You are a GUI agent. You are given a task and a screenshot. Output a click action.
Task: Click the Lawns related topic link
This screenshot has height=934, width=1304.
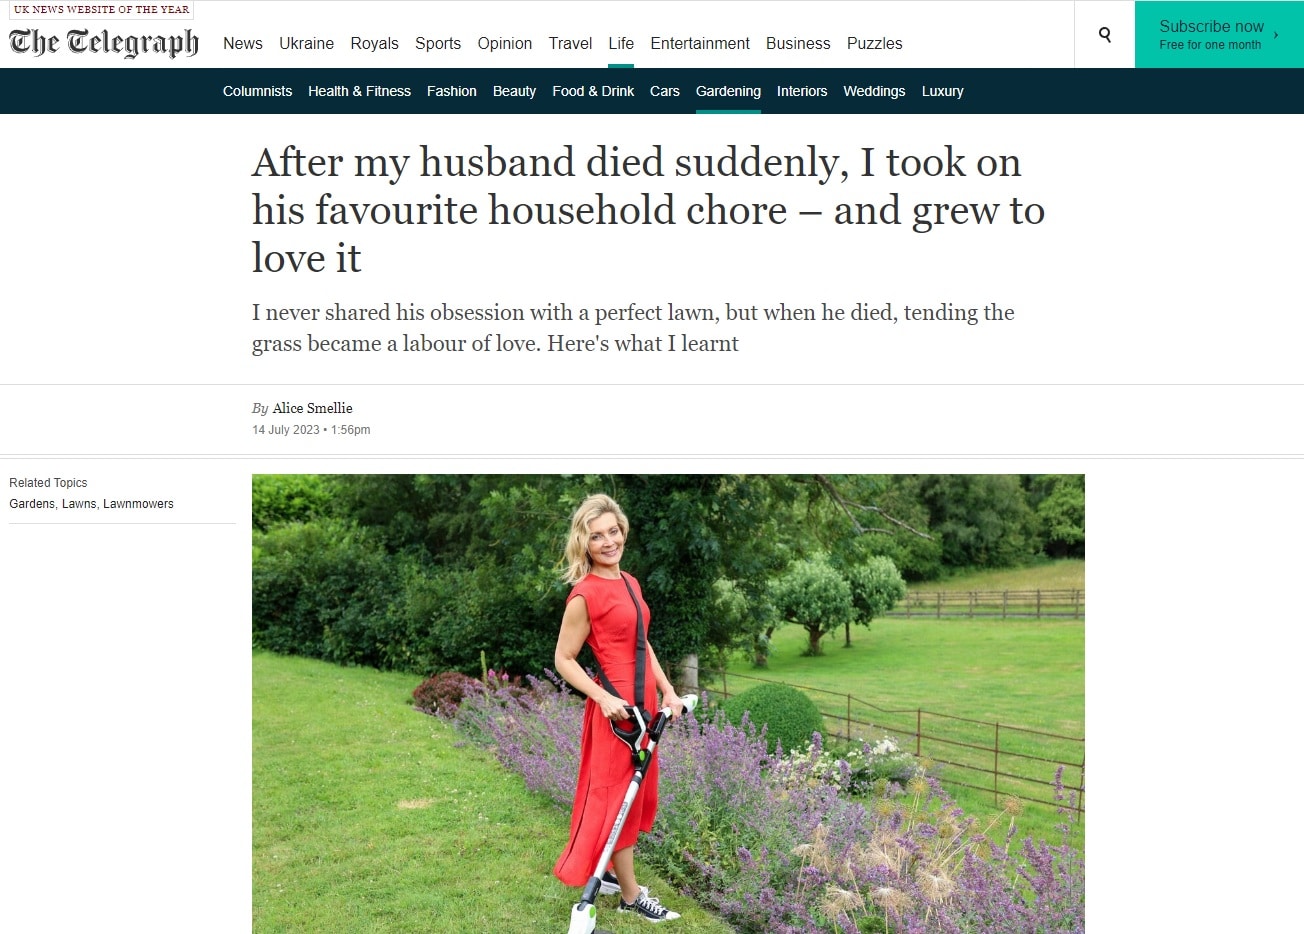tap(79, 504)
